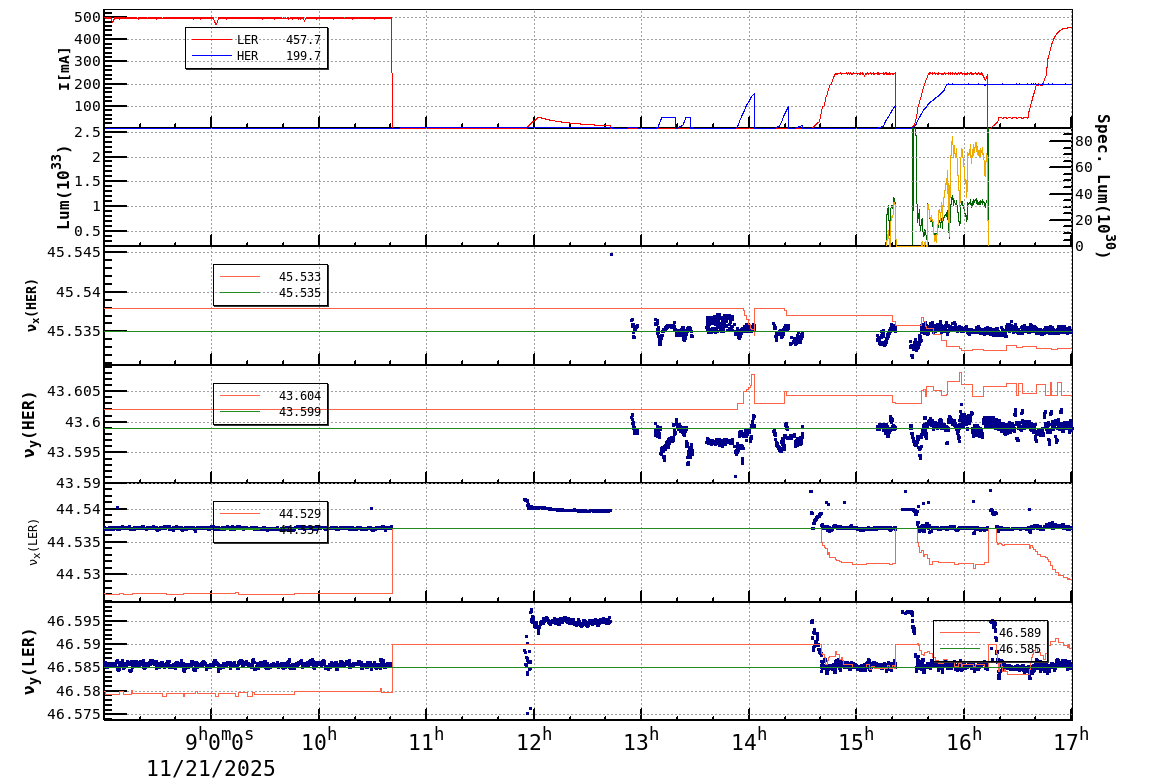
Task: Click the Spec. Lum(10³⁰) right axis label
Action: (1102, 185)
